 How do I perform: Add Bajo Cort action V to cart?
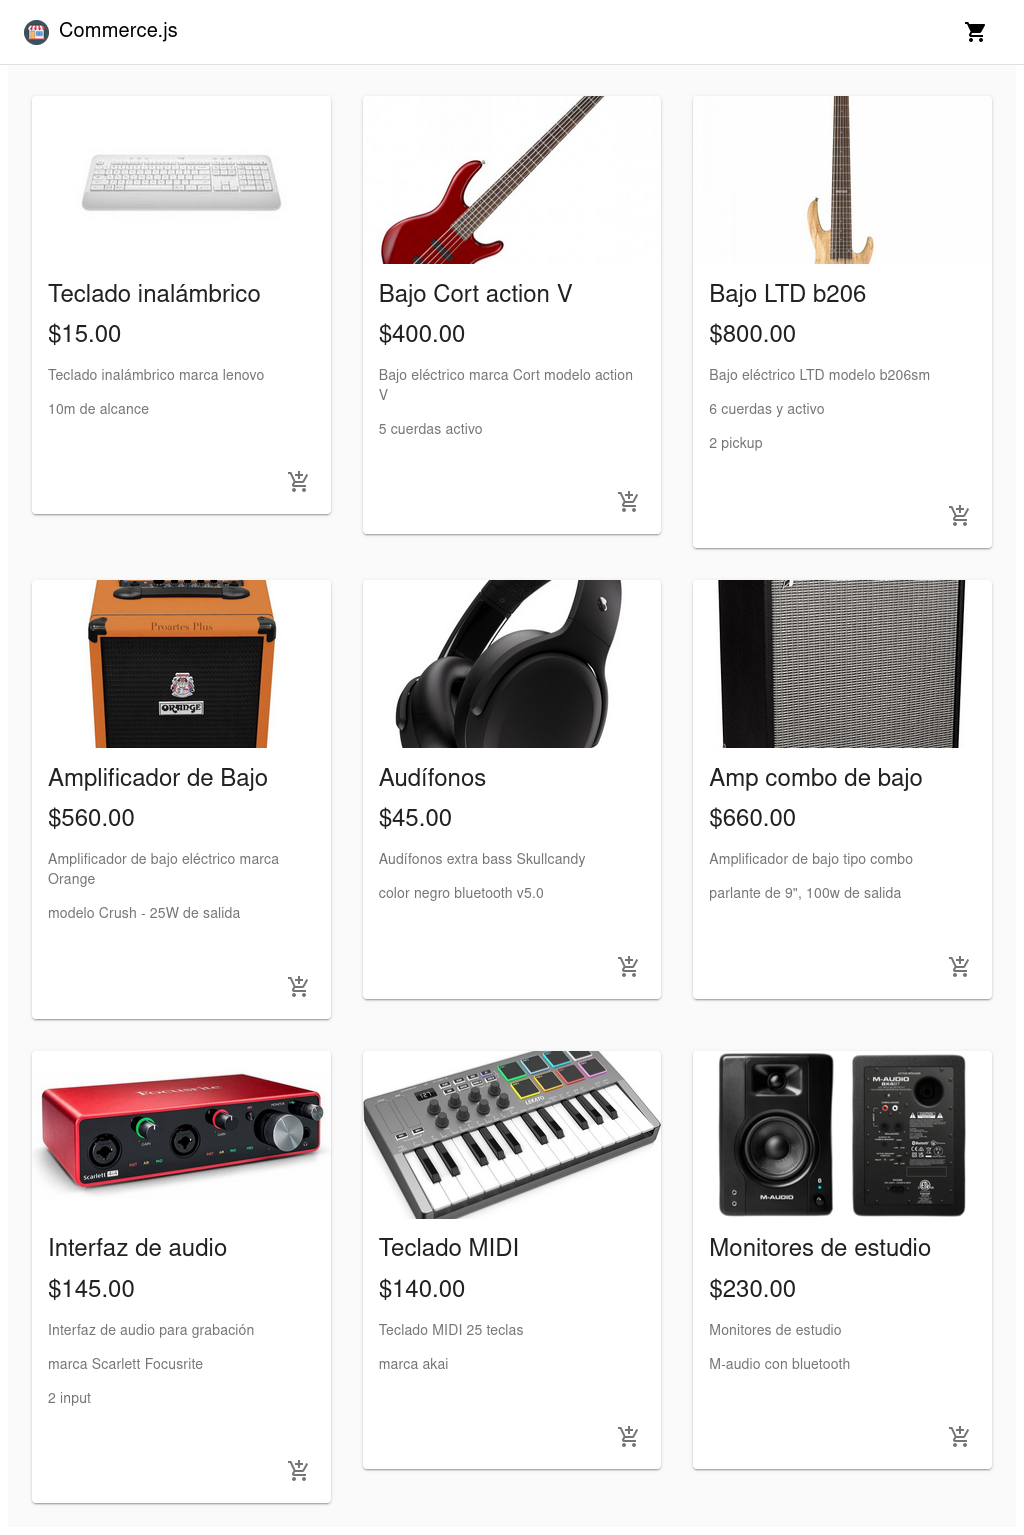click(x=628, y=501)
